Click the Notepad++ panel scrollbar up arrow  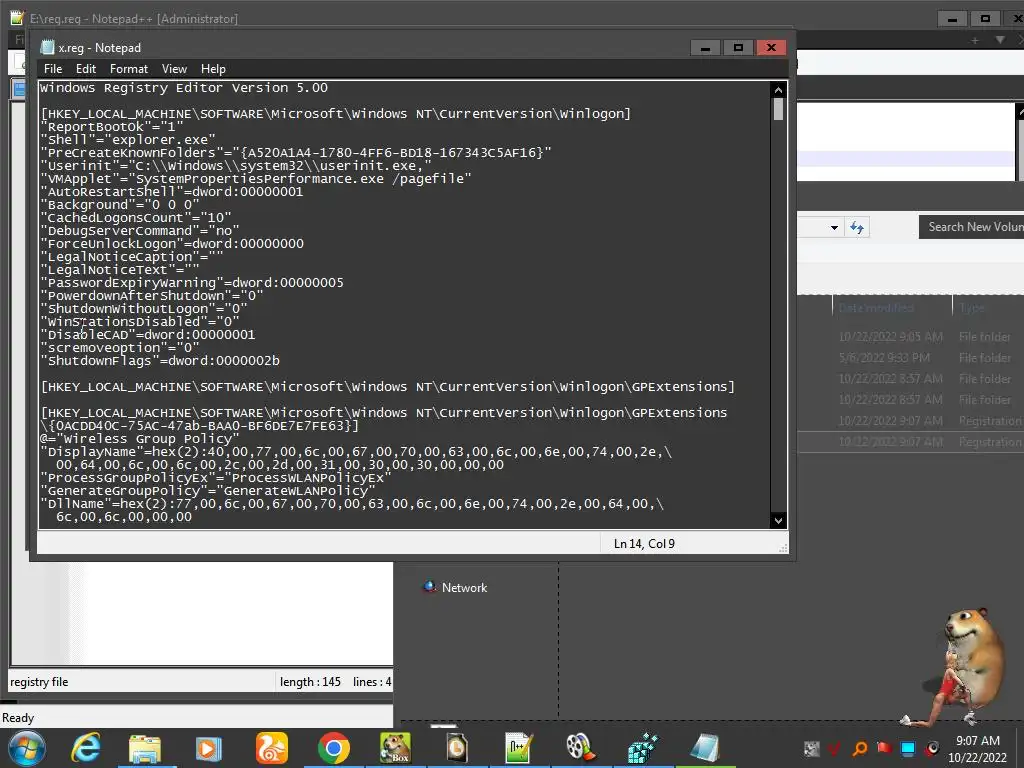click(1020, 112)
